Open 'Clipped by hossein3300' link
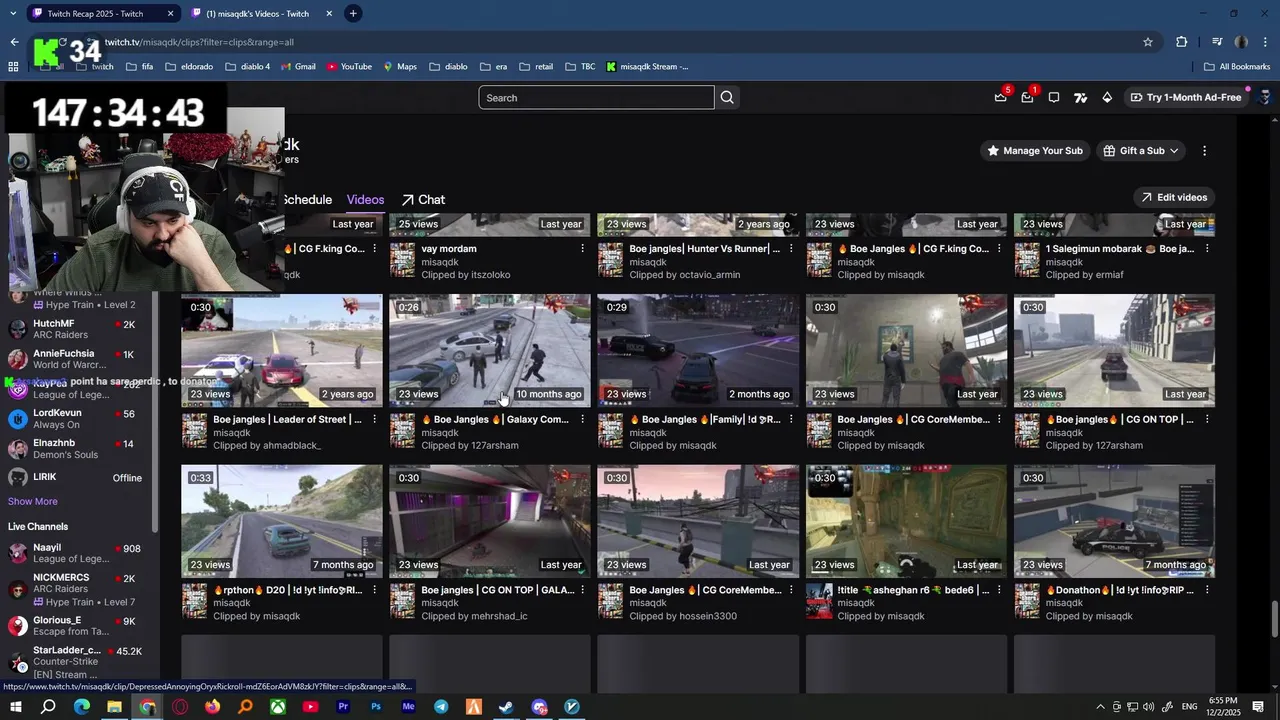The height and width of the screenshot is (720, 1280). pos(683,616)
